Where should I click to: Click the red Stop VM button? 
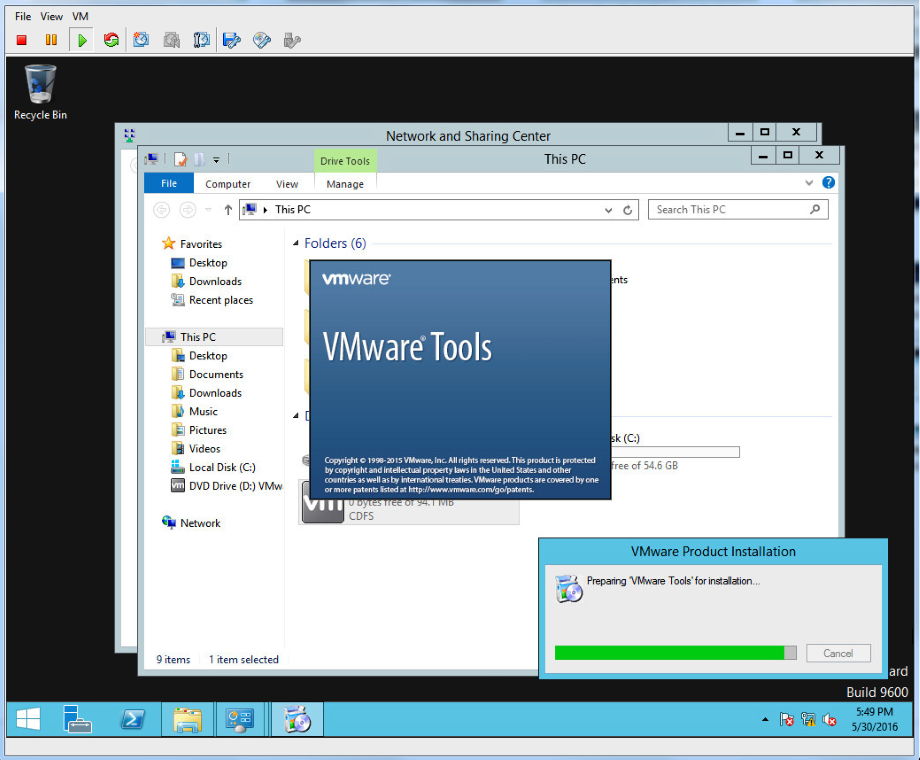22,40
